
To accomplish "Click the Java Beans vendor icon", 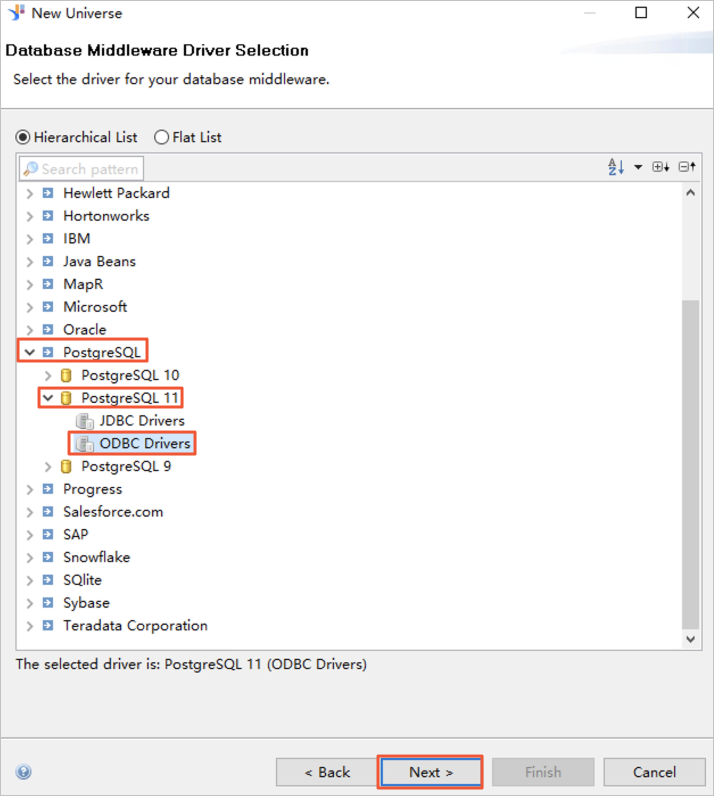I will 48,261.
